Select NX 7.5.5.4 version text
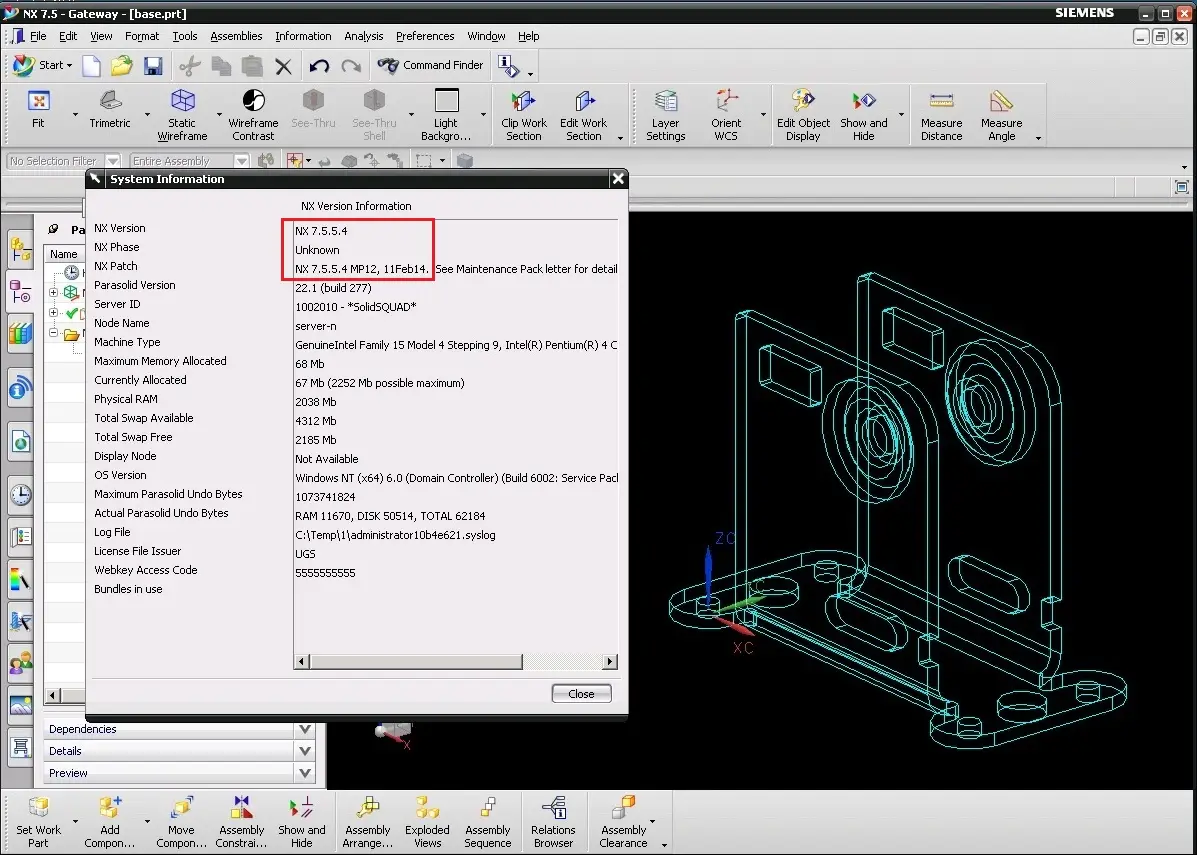The height and width of the screenshot is (855, 1197). (321, 231)
